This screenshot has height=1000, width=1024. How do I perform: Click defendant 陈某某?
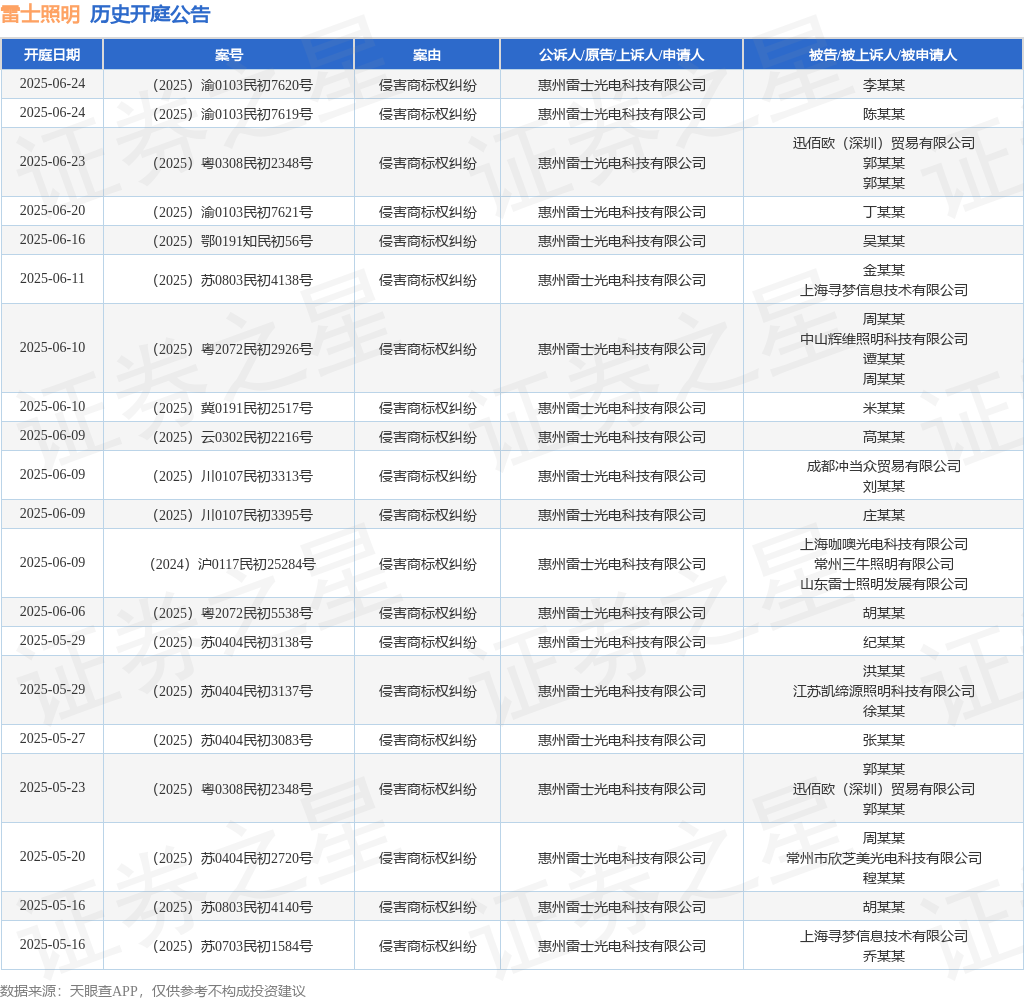pyautogui.click(x=884, y=114)
